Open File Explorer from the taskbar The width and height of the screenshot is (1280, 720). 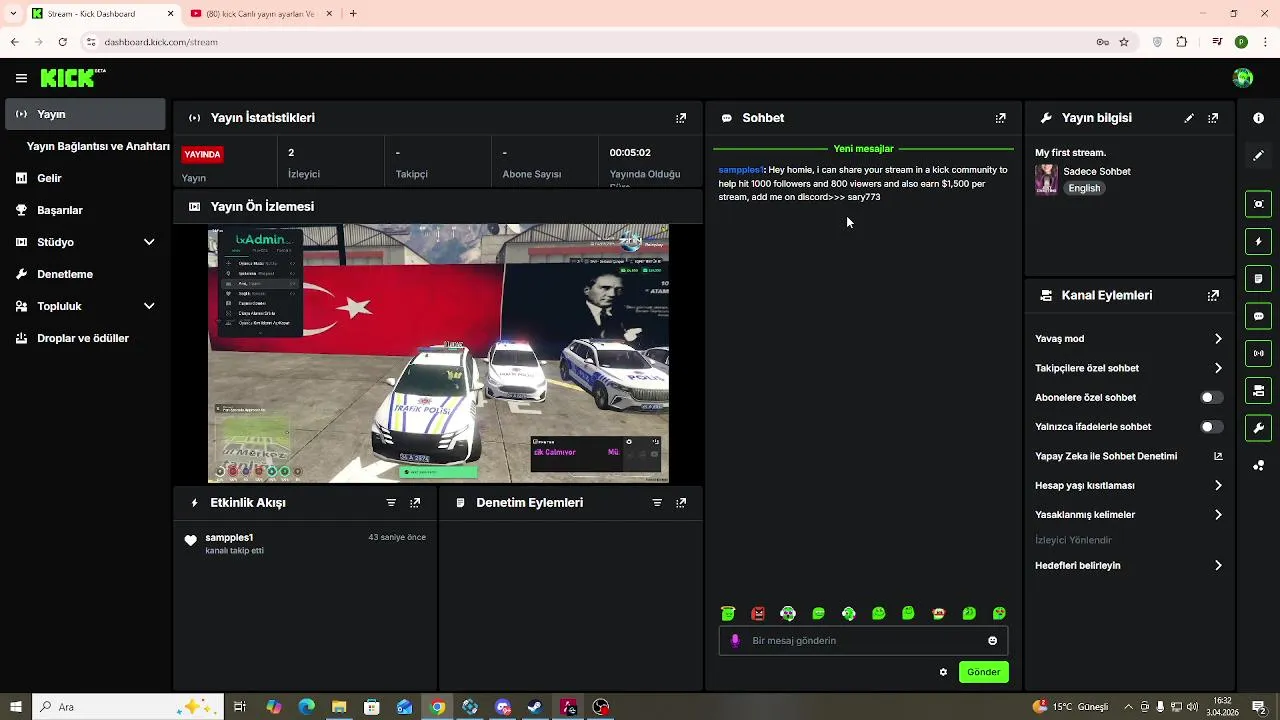click(339, 707)
